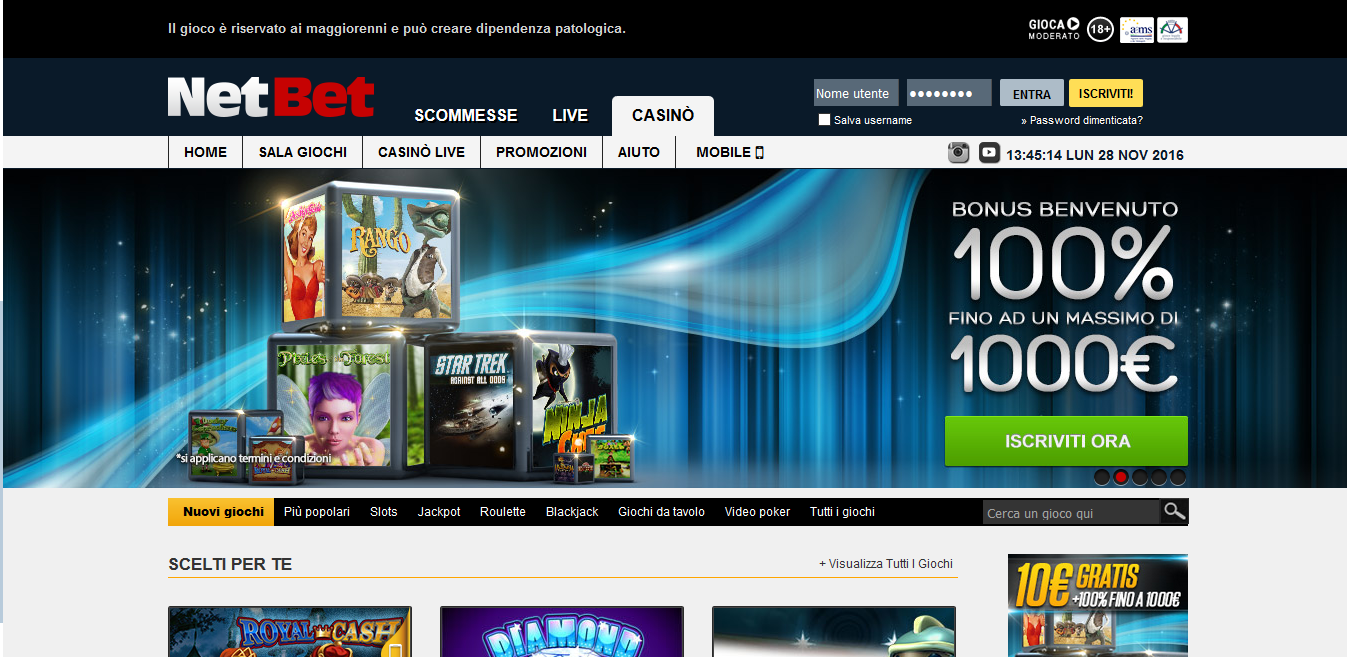Click the NetBet logo
The height and width of the screenshot is (657, 1347).
coord(271,97)
